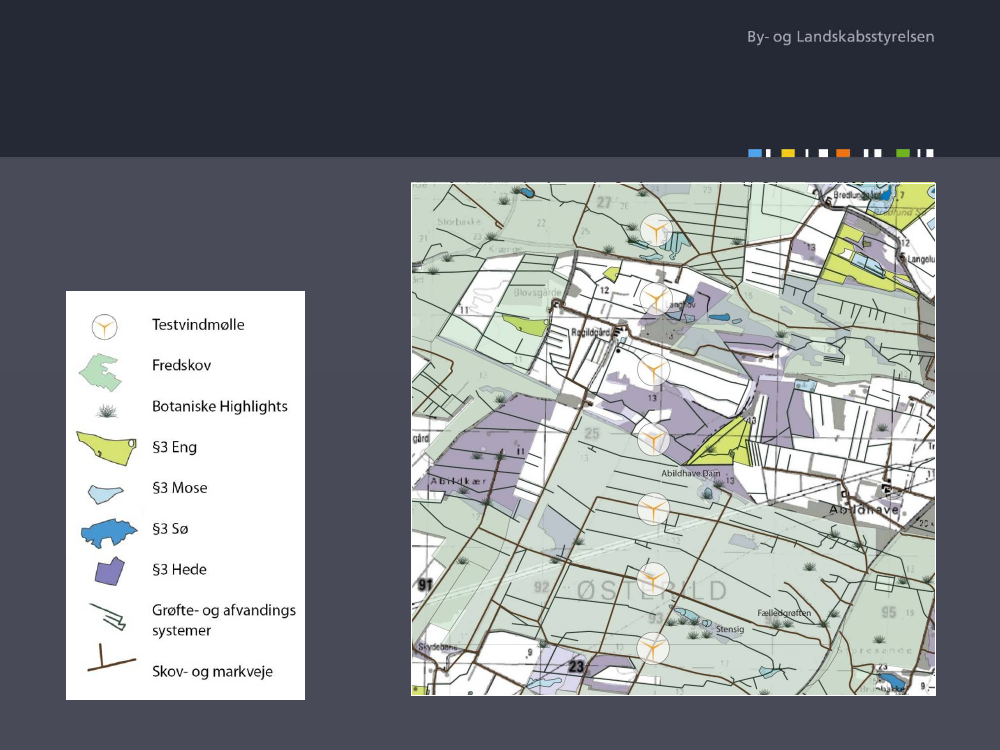
Task: Click the turbine marker overlapping the ØSTERILD text
Action: click(652, 580)
